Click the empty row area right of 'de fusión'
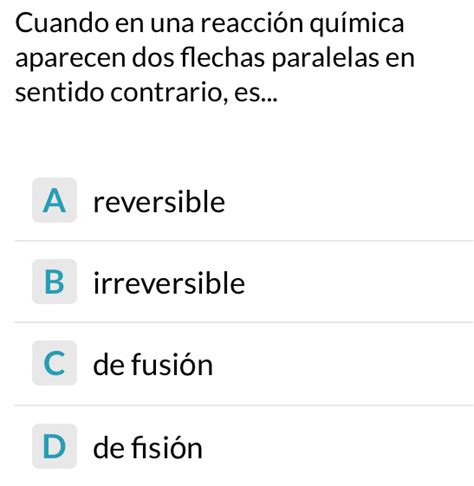 (x=343, y=363)
